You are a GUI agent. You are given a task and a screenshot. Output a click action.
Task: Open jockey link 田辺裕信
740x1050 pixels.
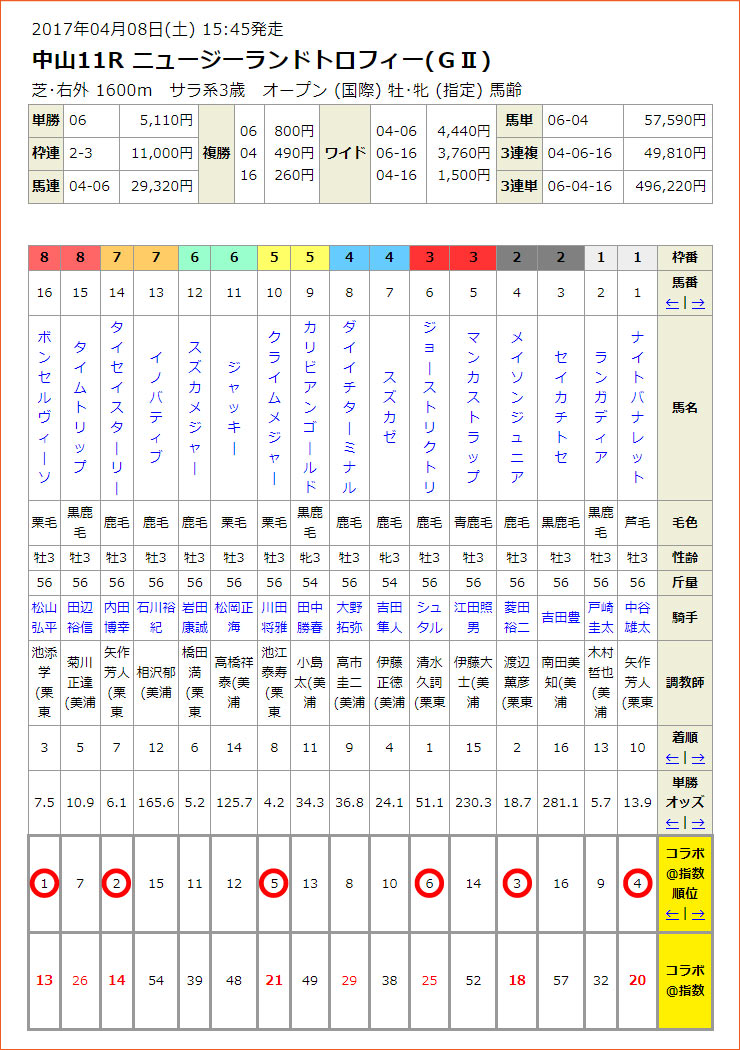[x=80, y=617]
